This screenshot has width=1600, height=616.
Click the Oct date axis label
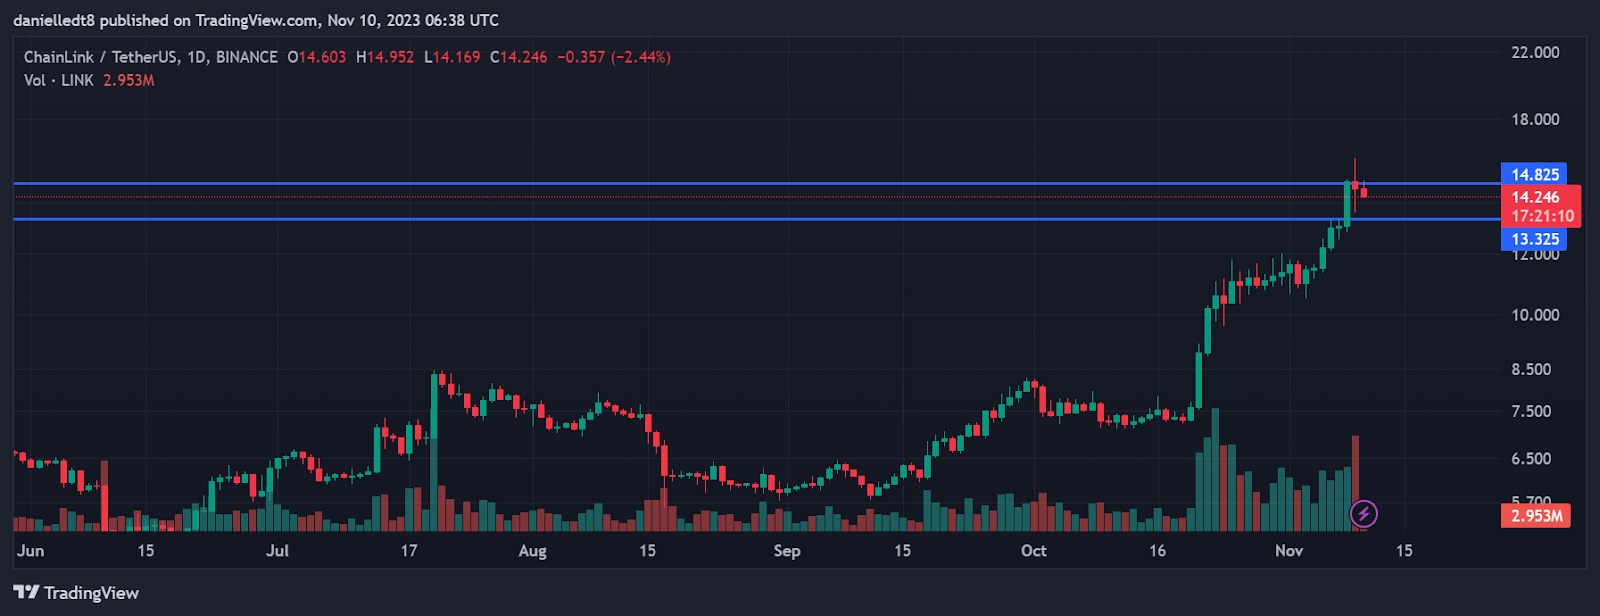[1034, 550]
